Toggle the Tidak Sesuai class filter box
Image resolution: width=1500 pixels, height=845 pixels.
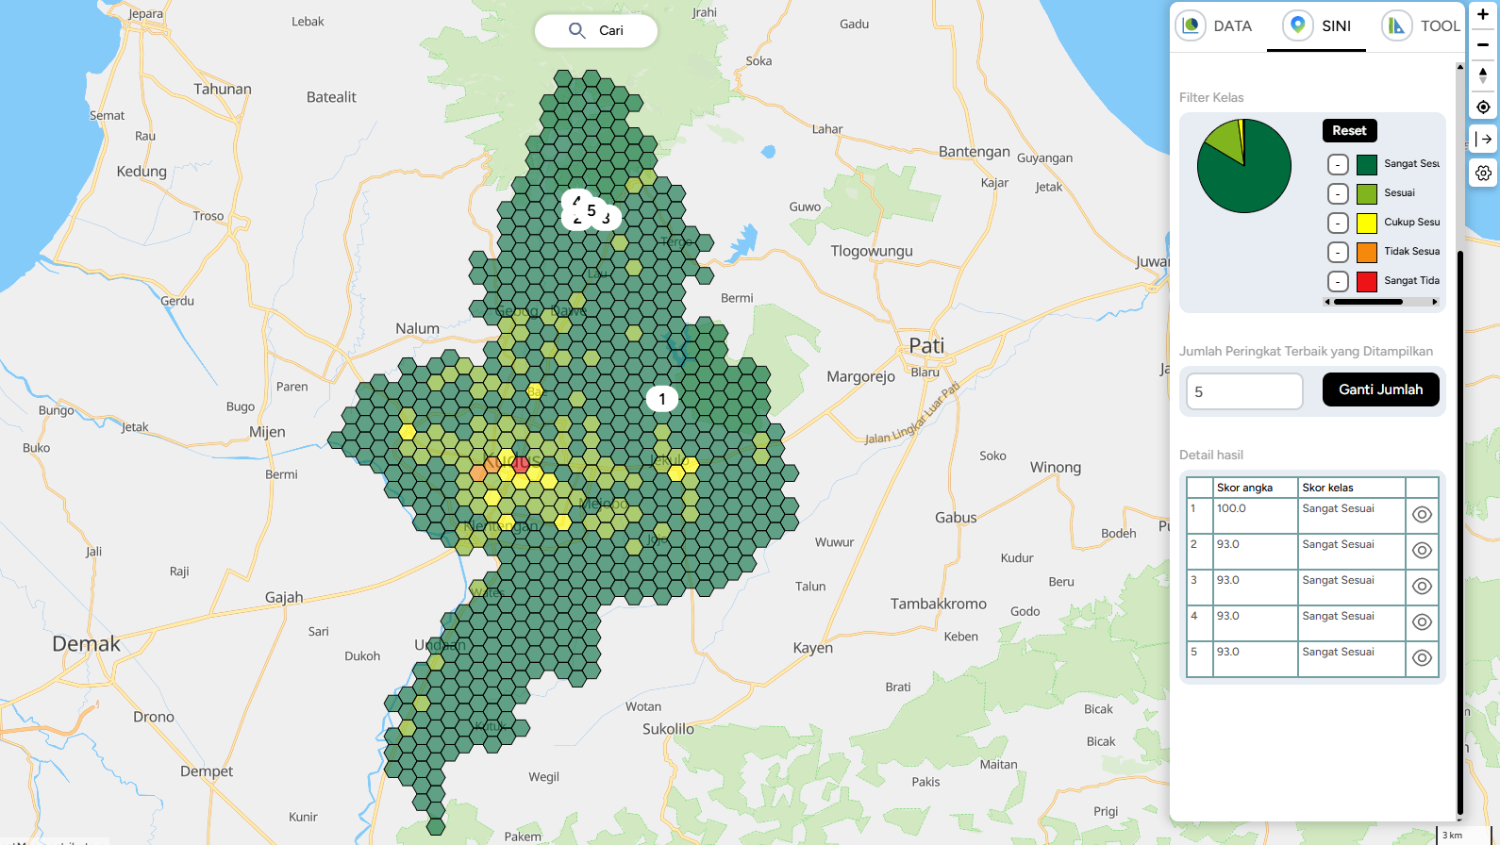[x=1338, y=252]
